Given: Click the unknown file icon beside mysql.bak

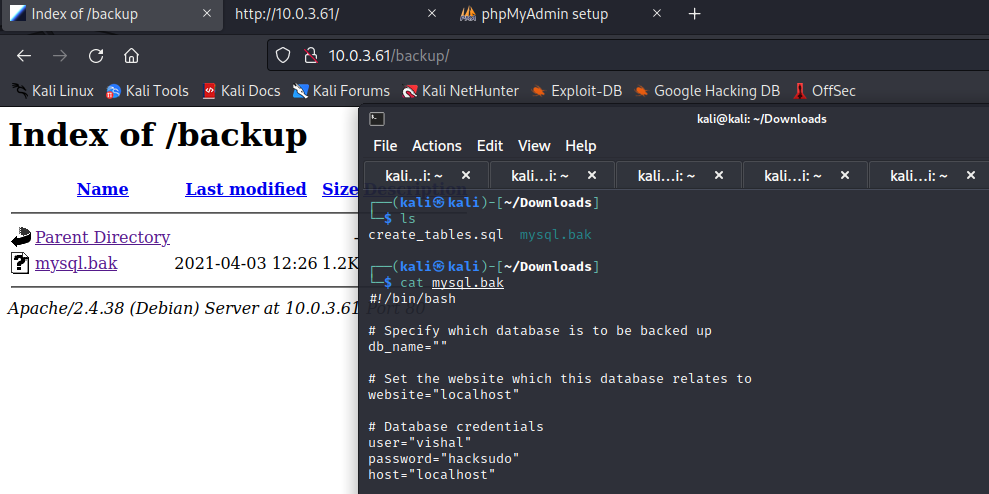Looking at the screenshot, I should 20,263.
